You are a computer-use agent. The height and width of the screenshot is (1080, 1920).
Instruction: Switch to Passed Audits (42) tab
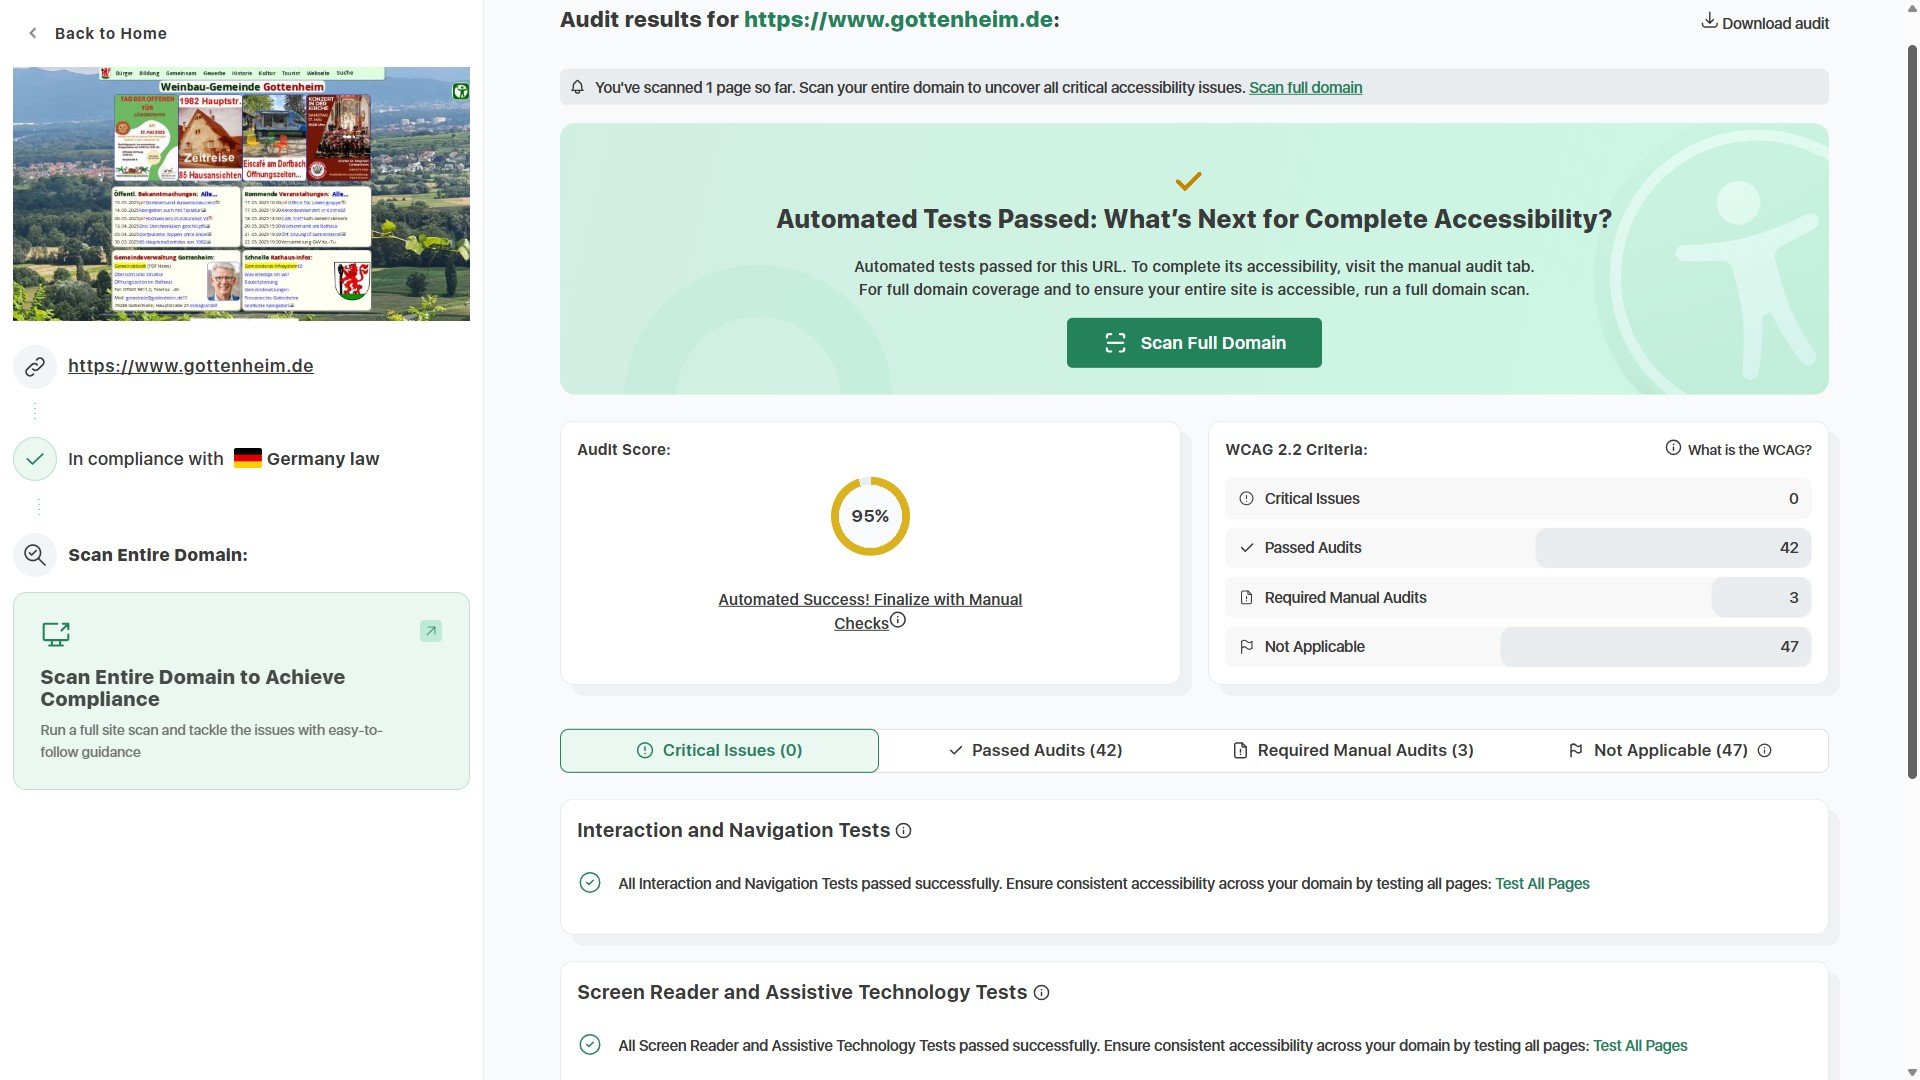click(x=1035, y=751)
